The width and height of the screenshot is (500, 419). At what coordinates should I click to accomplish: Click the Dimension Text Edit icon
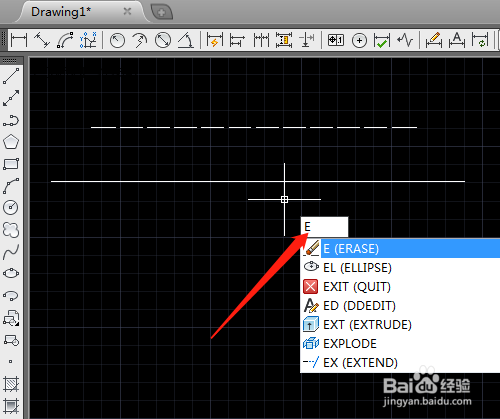tap(457, 40)
